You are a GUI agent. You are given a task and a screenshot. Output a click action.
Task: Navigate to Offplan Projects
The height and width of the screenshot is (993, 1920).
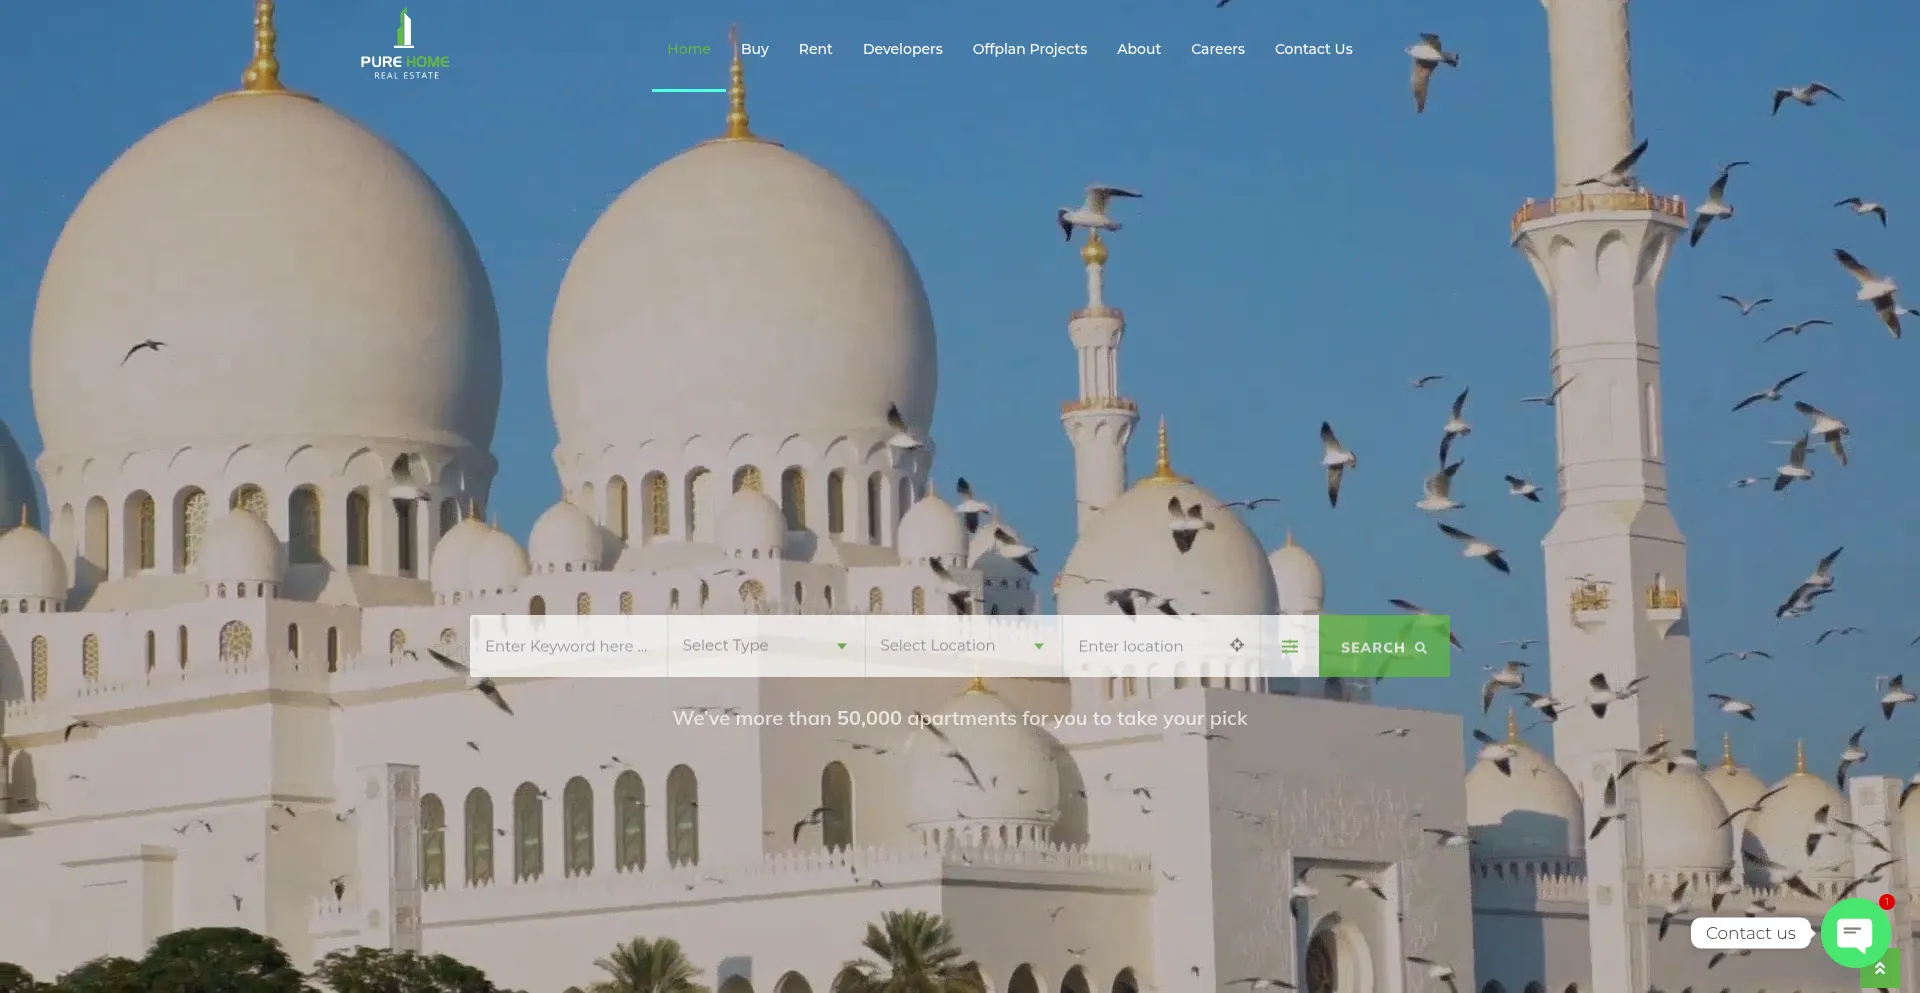[1029, 49]
